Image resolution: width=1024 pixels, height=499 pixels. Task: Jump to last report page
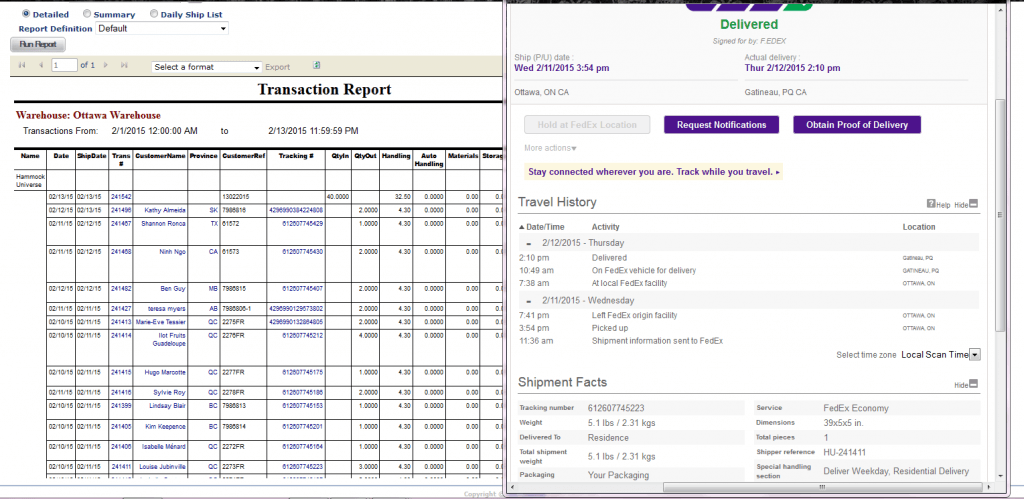pos(124,65)
